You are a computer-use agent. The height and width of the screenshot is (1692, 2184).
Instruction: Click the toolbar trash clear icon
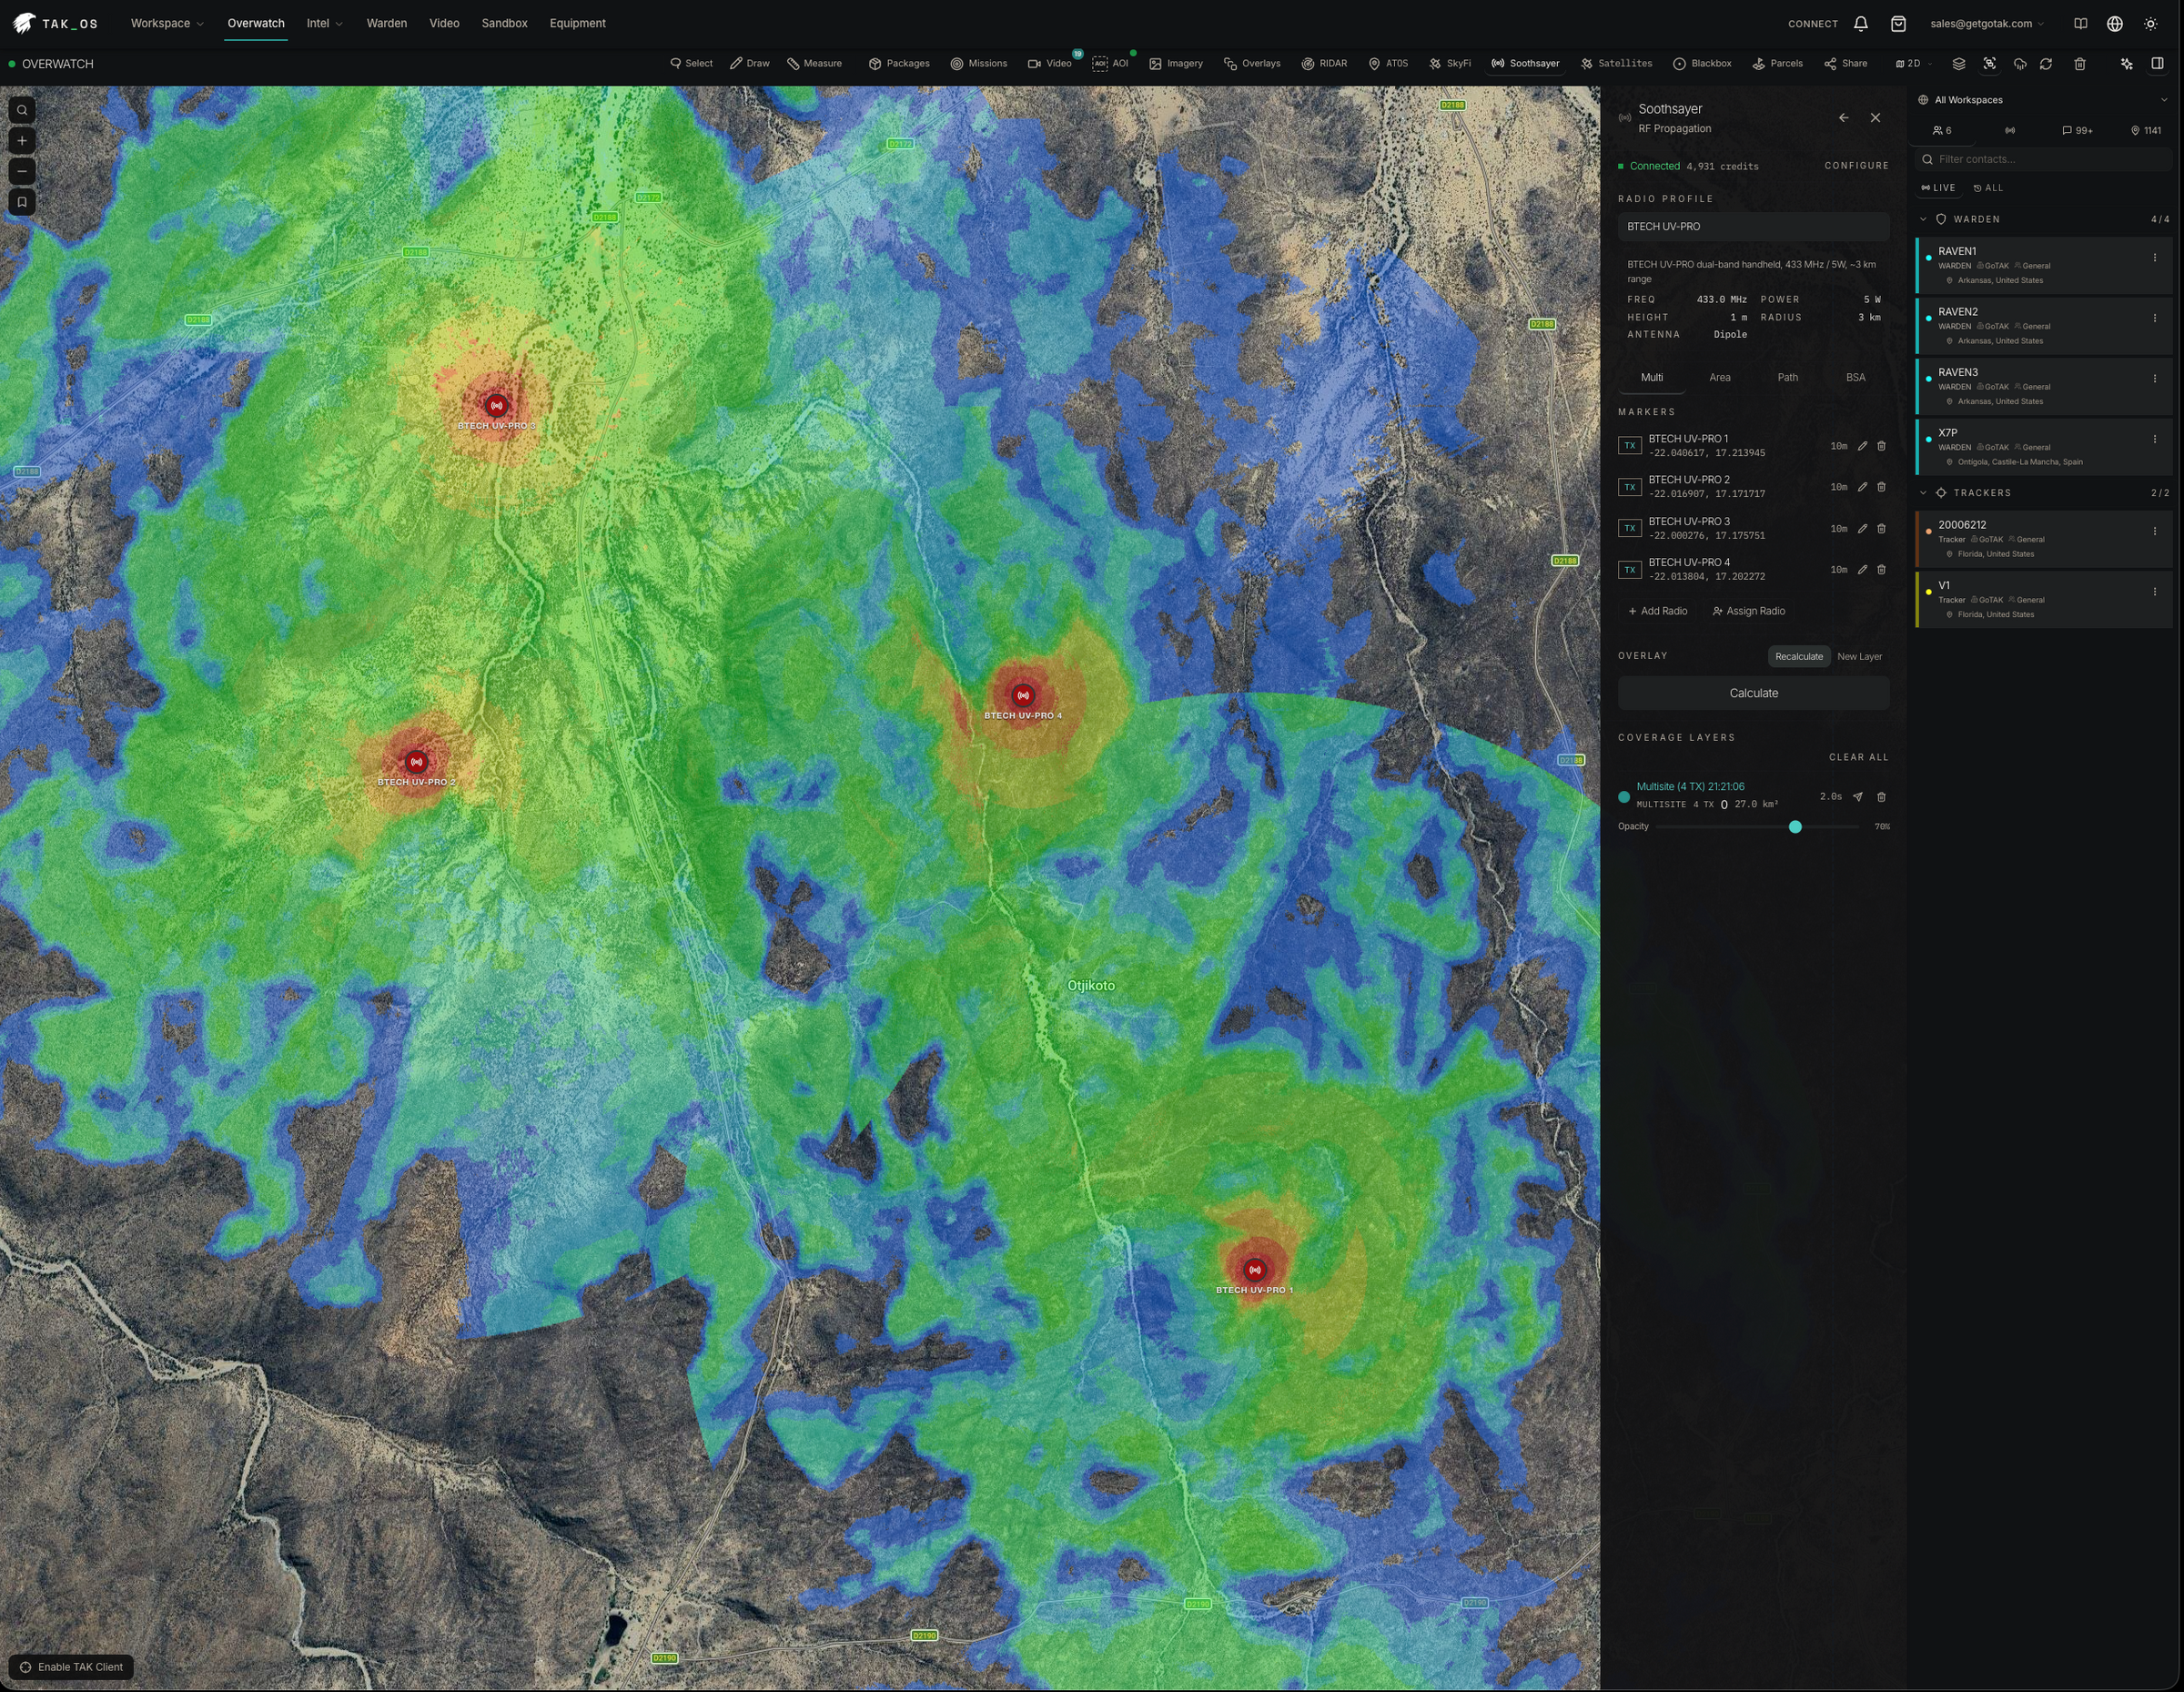(x=2080, y=63)
